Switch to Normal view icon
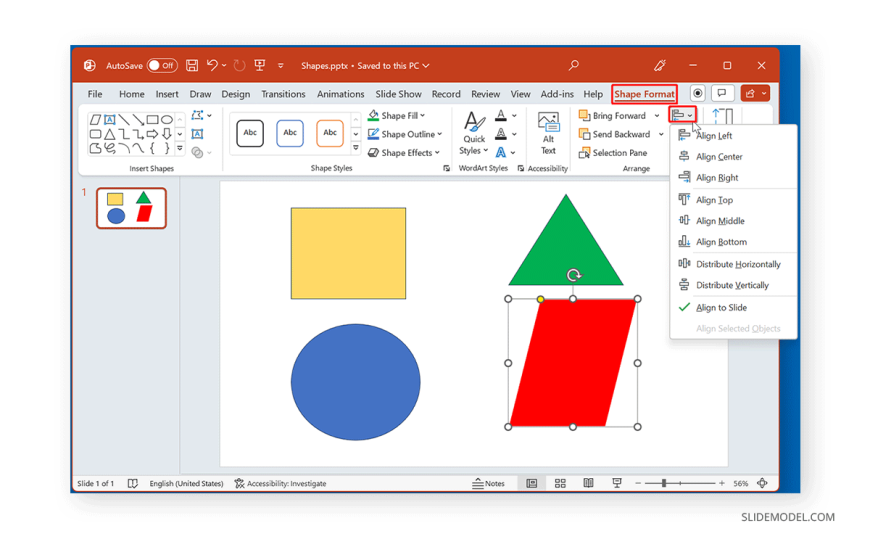The image size is (870, 539). click(532, 483)
